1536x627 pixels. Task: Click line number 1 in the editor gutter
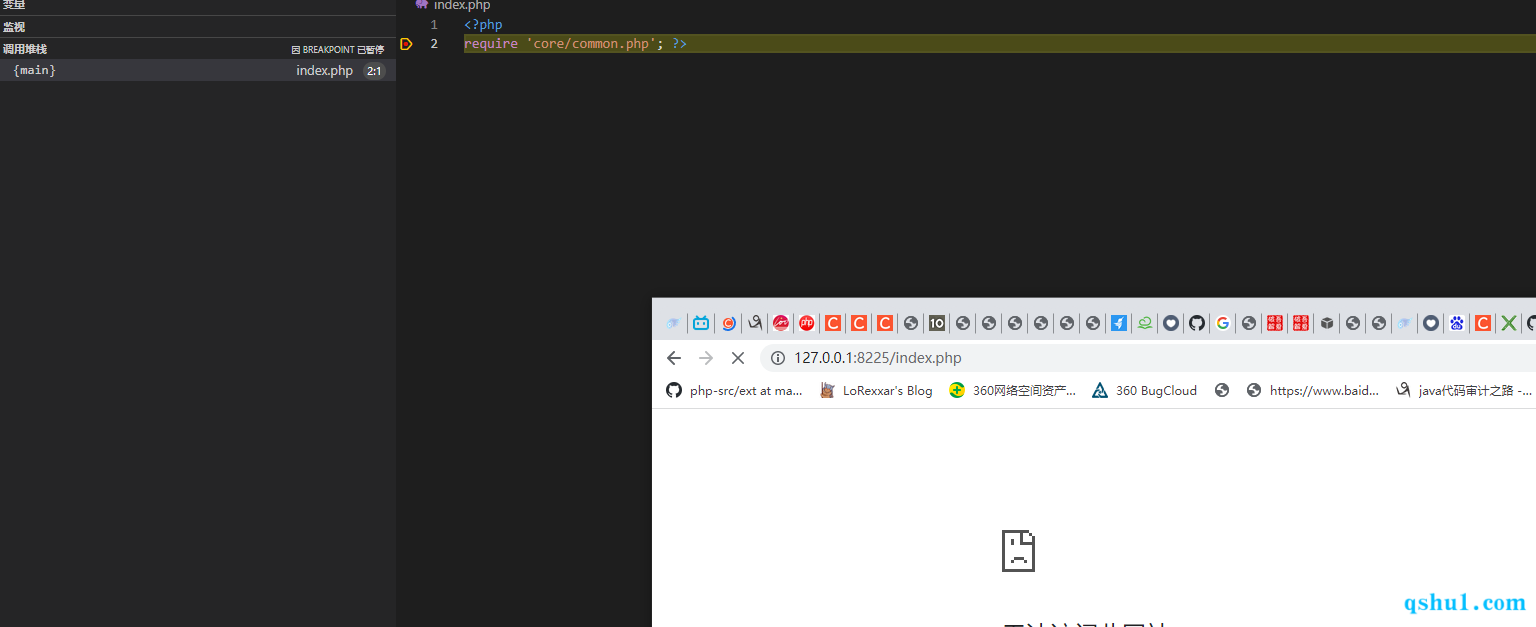(x=434, y=25)
